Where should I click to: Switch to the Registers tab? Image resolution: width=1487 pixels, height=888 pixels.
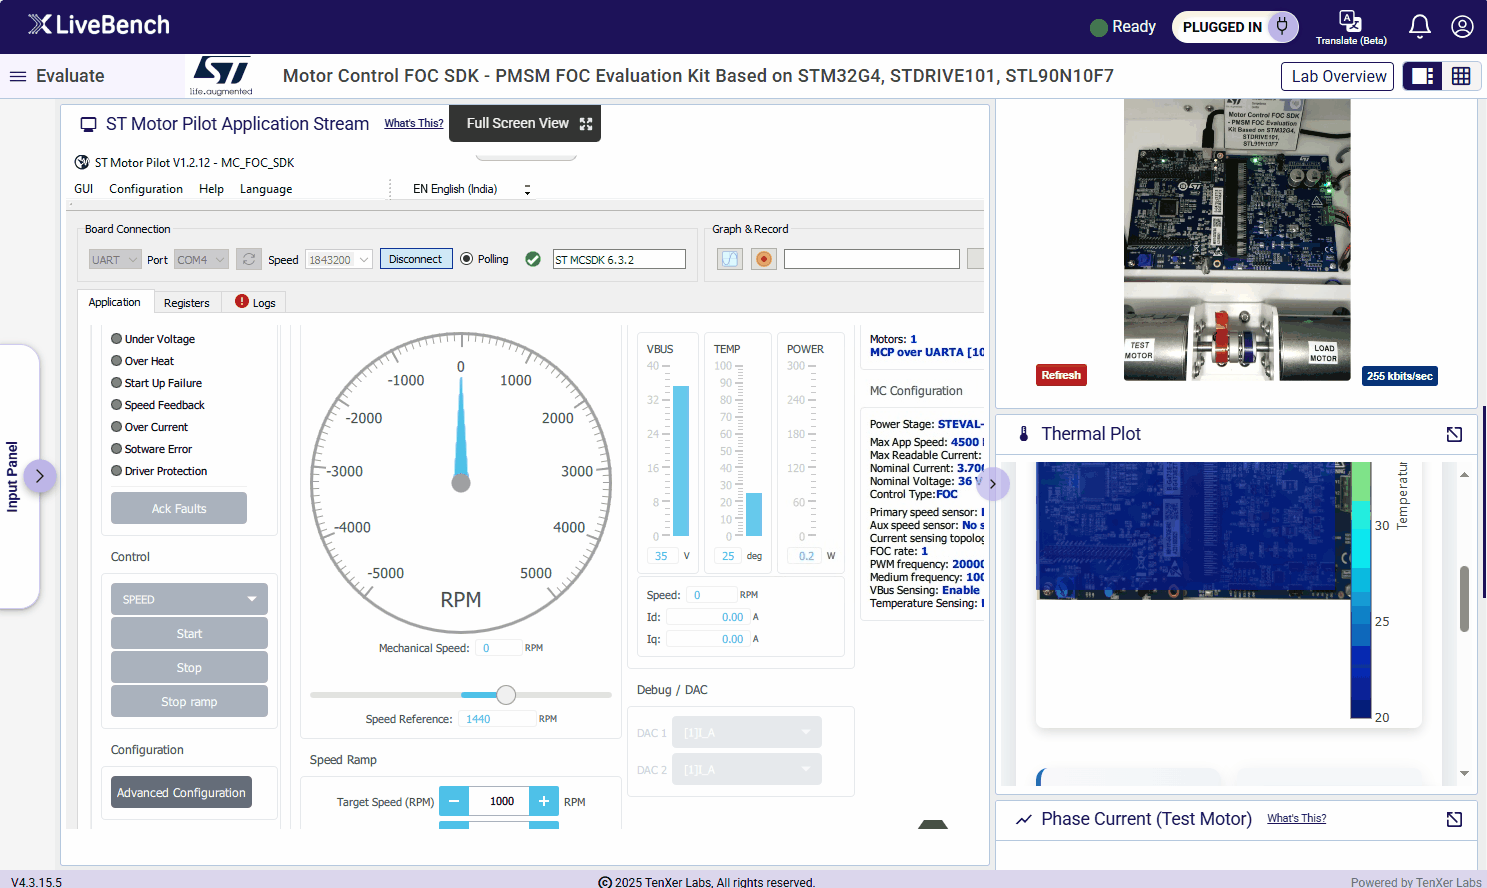coord(187,303)
